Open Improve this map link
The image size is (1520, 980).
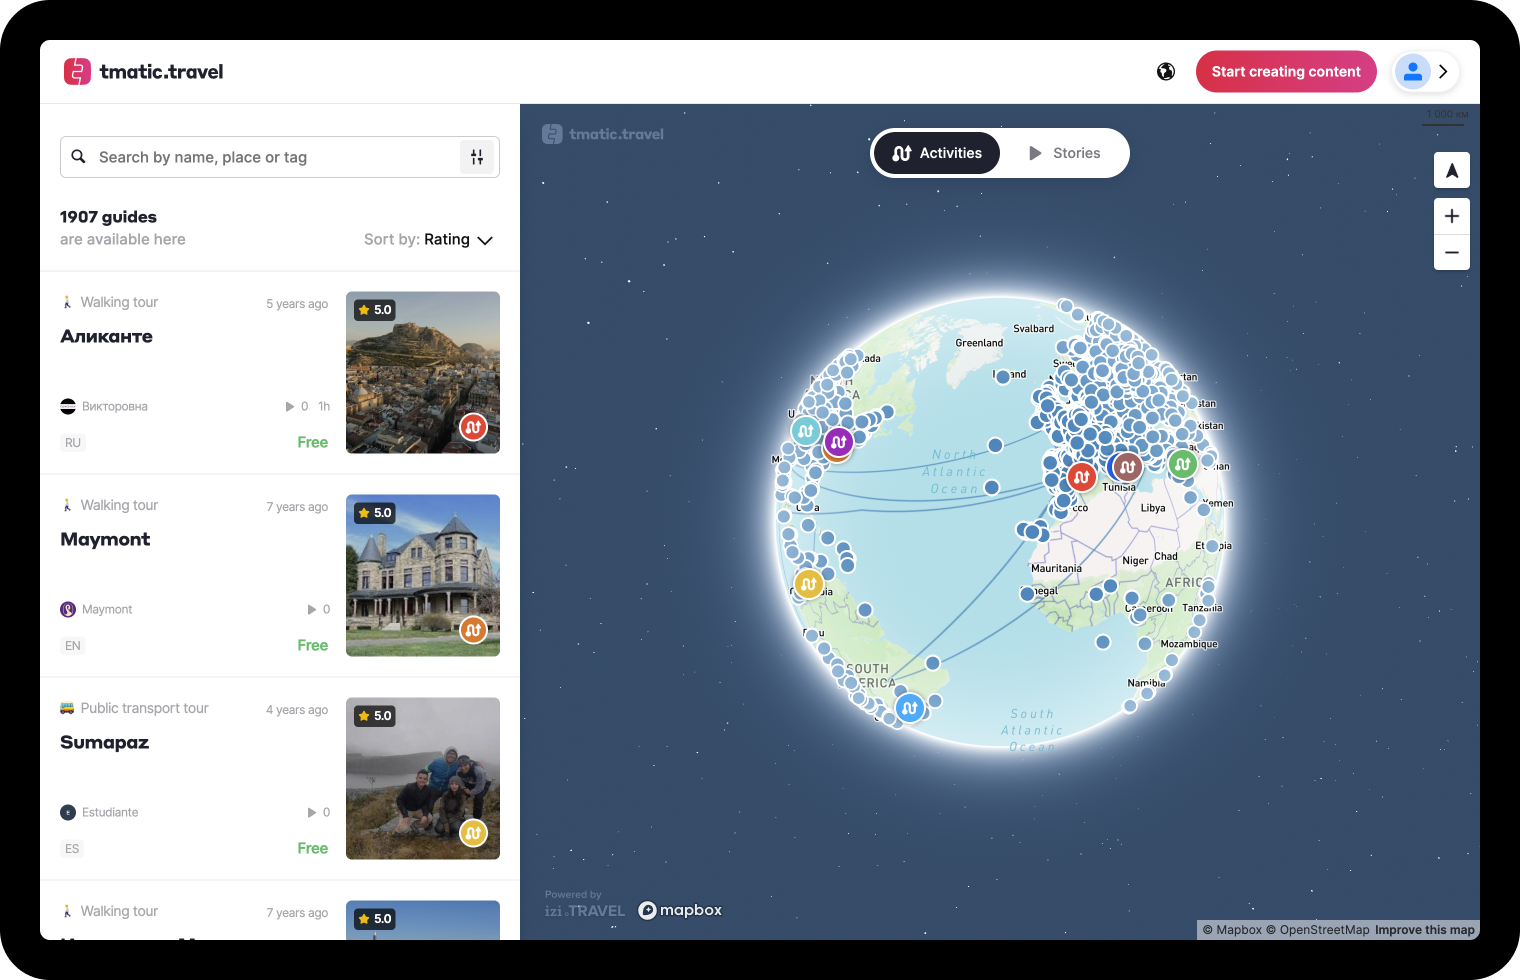[x=1424, y=930]
